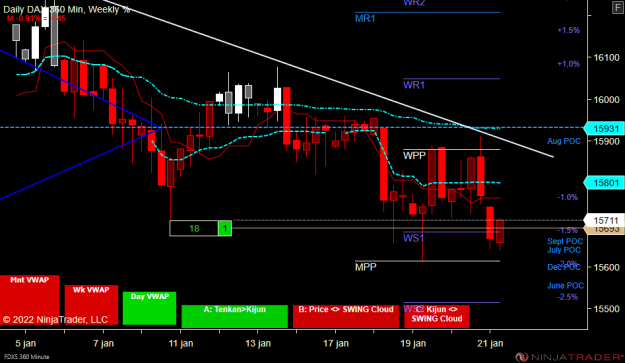Click the Dec POC label
The width and height of the screenshot is (625, 363).
point(564,267)
